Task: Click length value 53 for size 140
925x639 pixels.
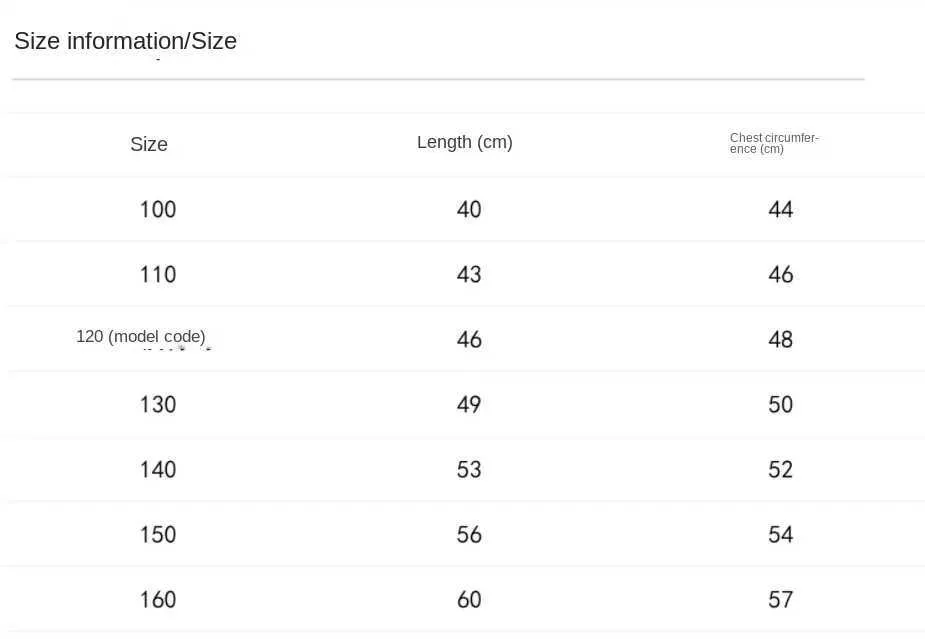Action: [469, 469]
